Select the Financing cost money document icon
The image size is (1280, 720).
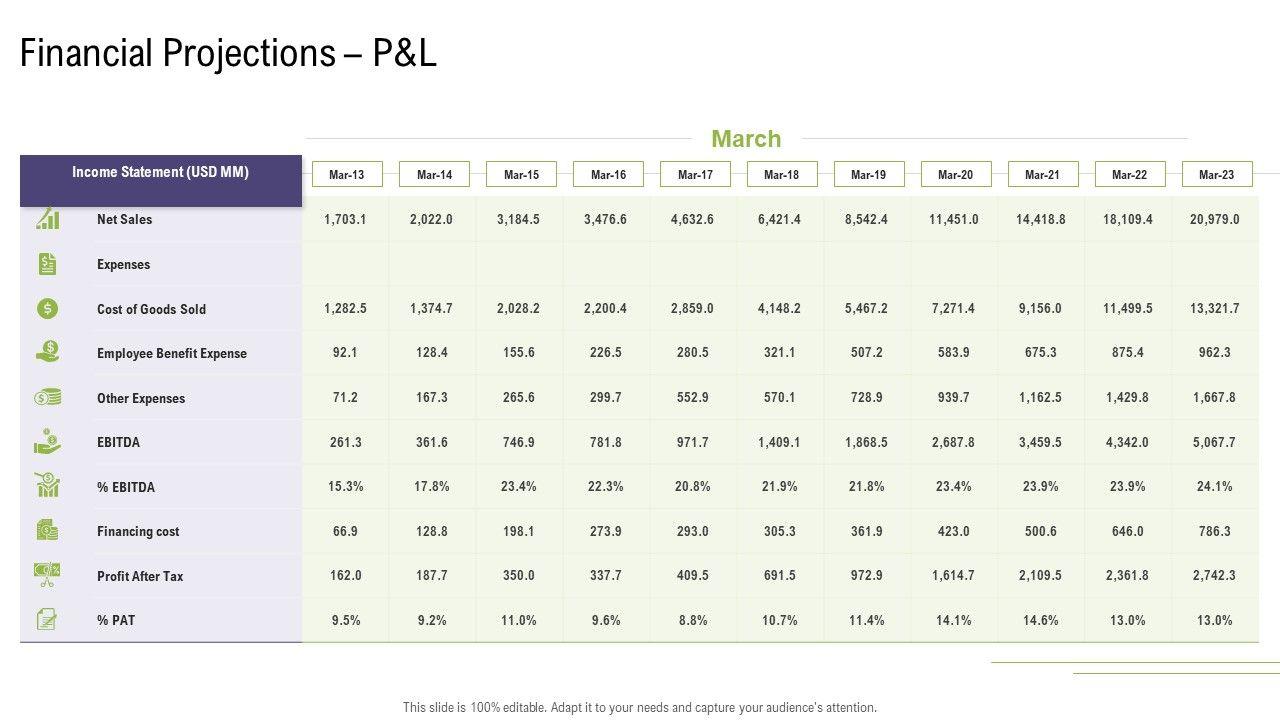coord(48,530)
